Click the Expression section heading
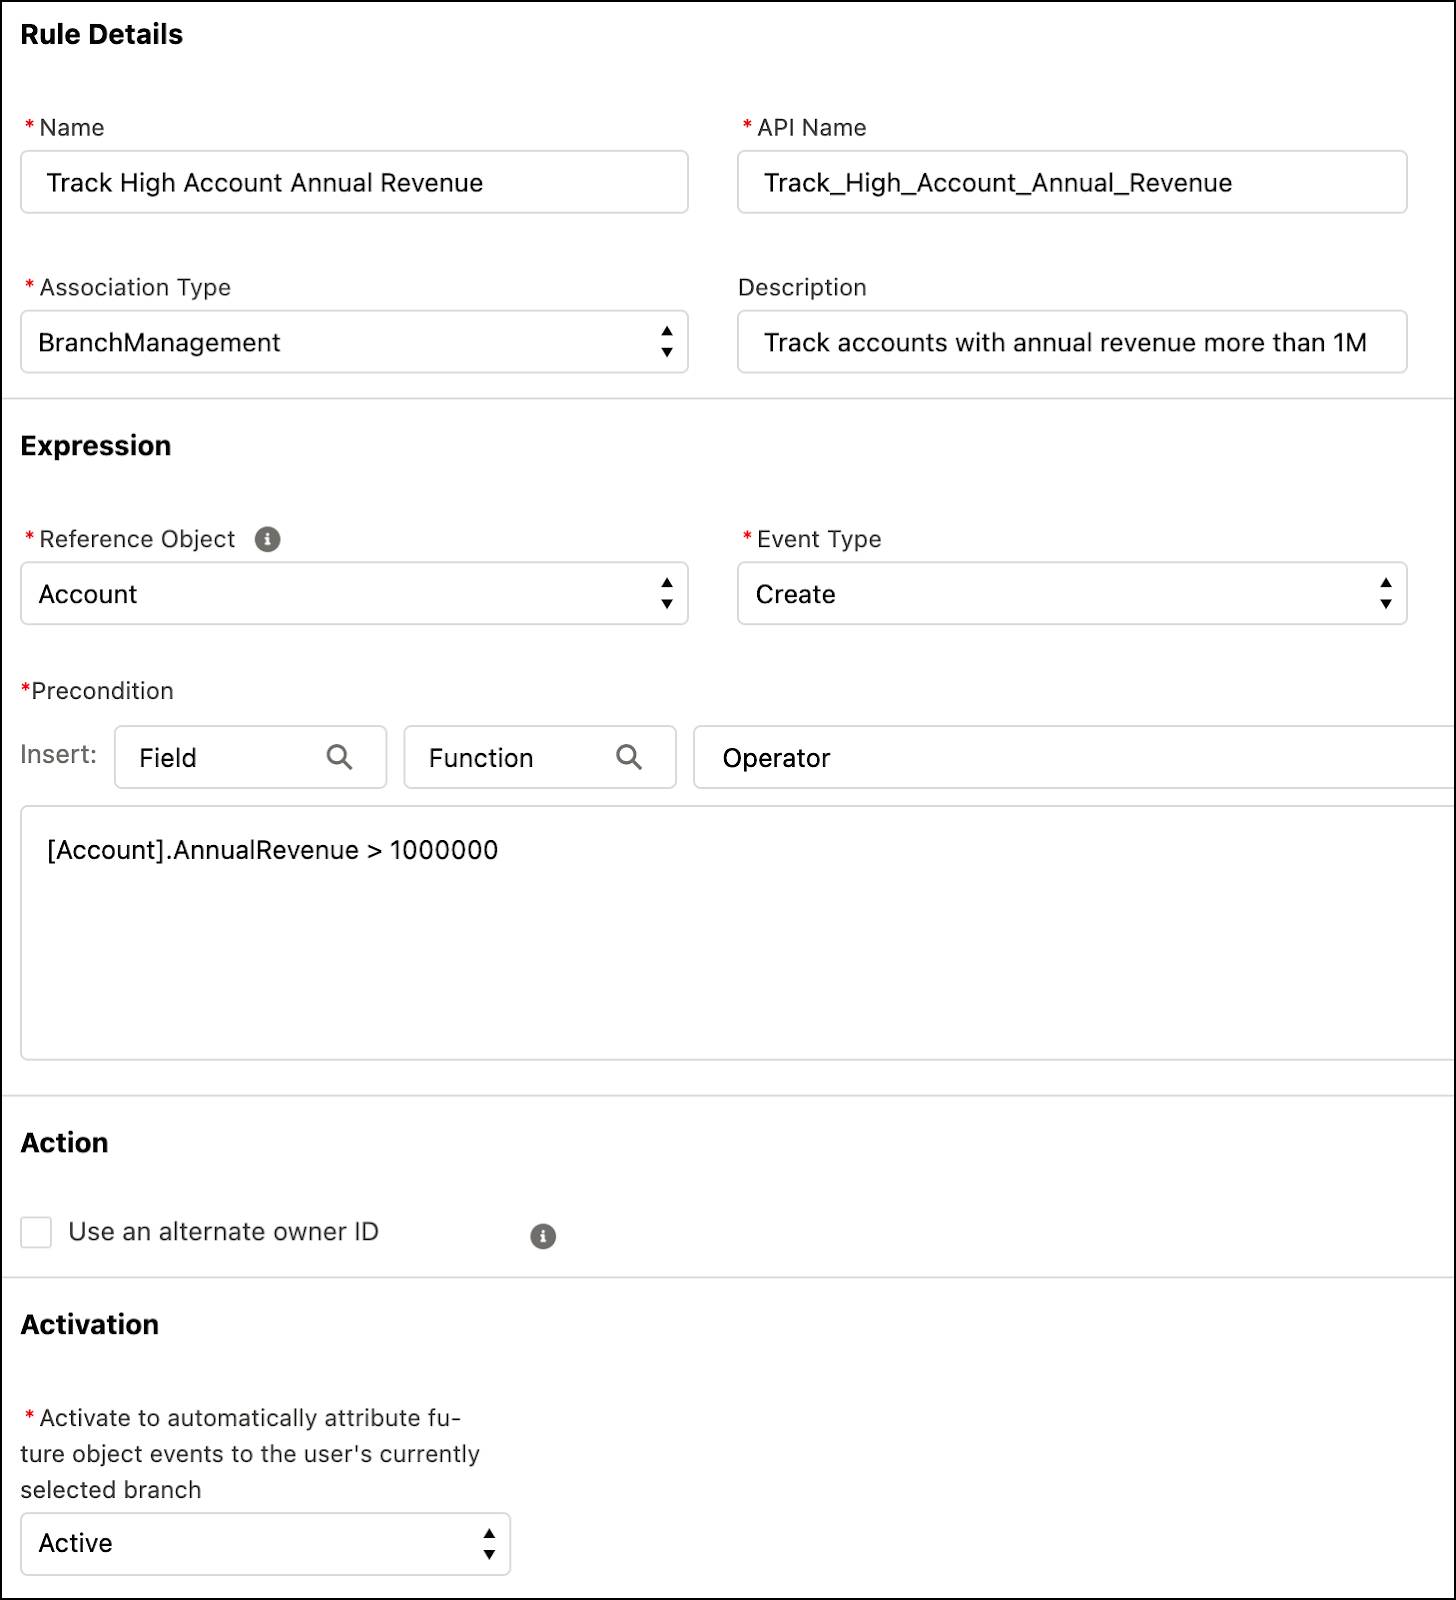Screen dimensions: 1456x1600 tap(96, 446)
